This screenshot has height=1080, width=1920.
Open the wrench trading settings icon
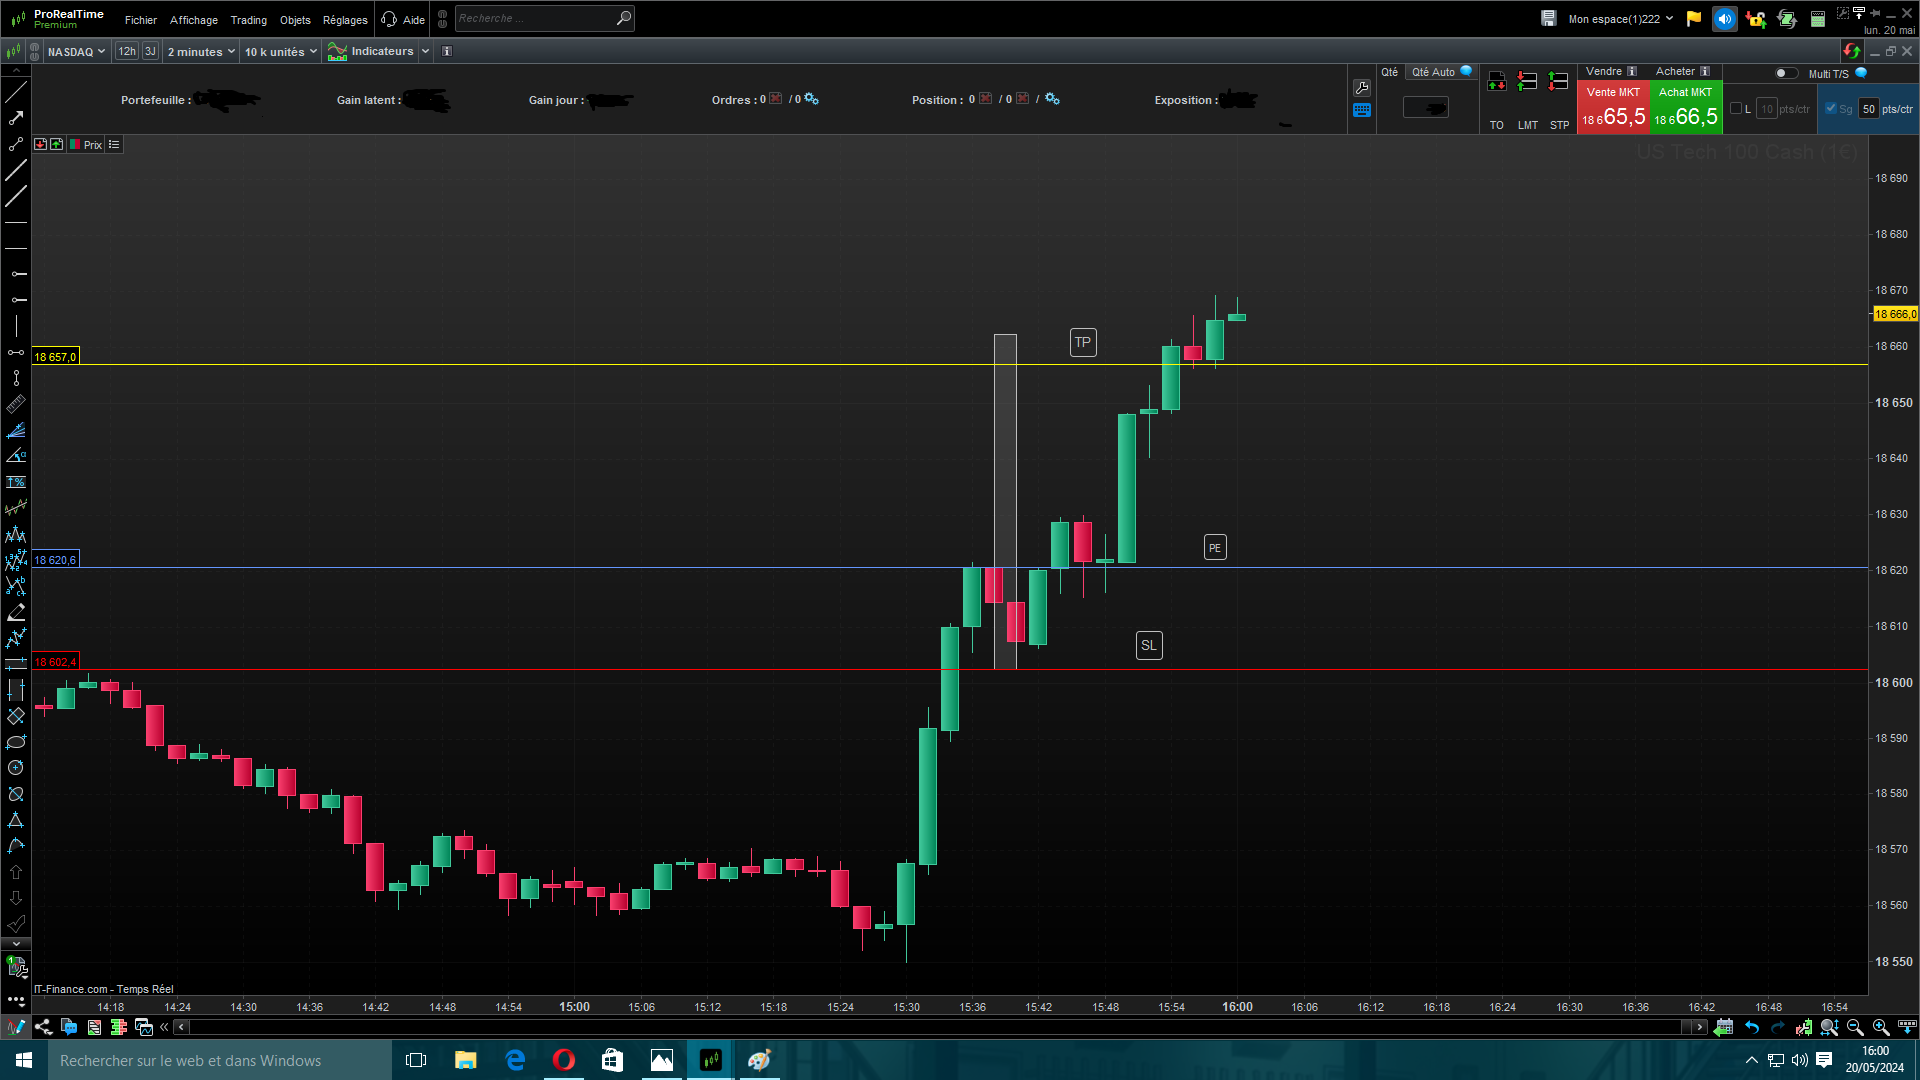coord(1362,88)
